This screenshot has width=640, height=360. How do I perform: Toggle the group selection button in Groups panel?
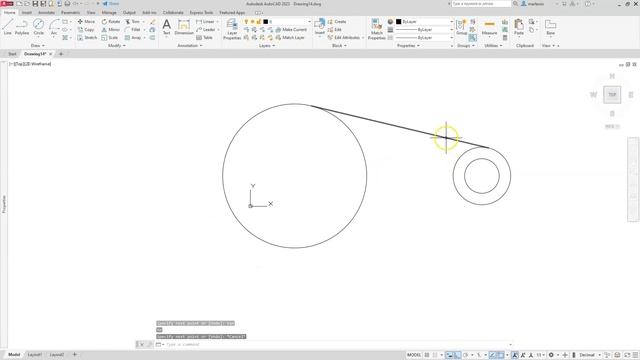[472, 38]
